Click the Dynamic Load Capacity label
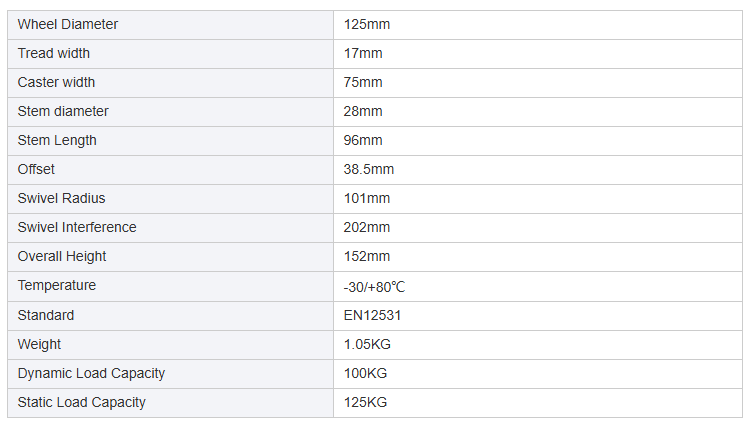The height and width of the screenshot is (428, 748). (91, 373)
